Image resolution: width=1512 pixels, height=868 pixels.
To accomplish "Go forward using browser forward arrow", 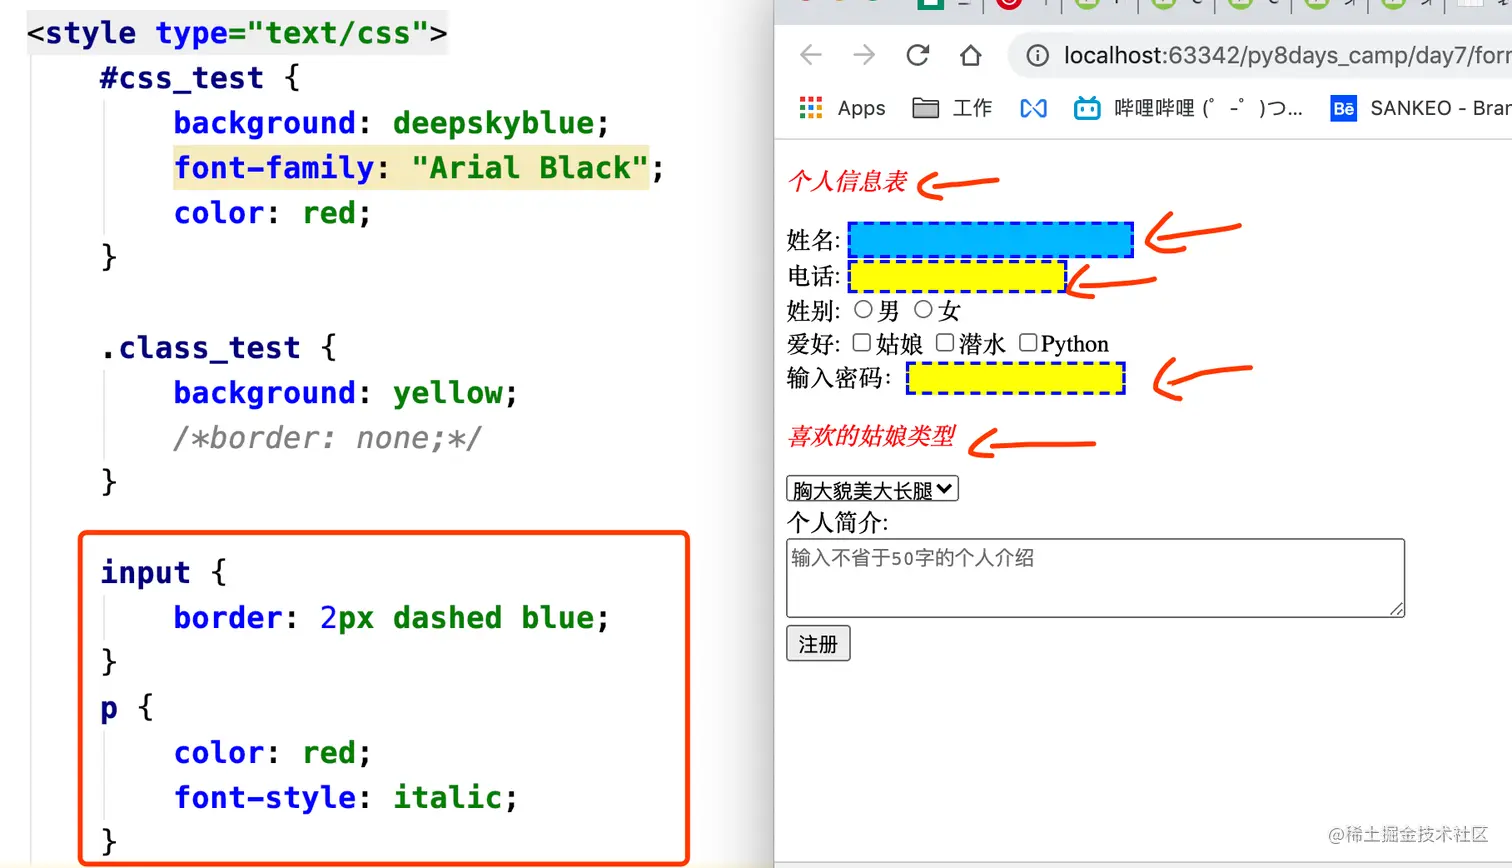I will [x=864, y=55].
